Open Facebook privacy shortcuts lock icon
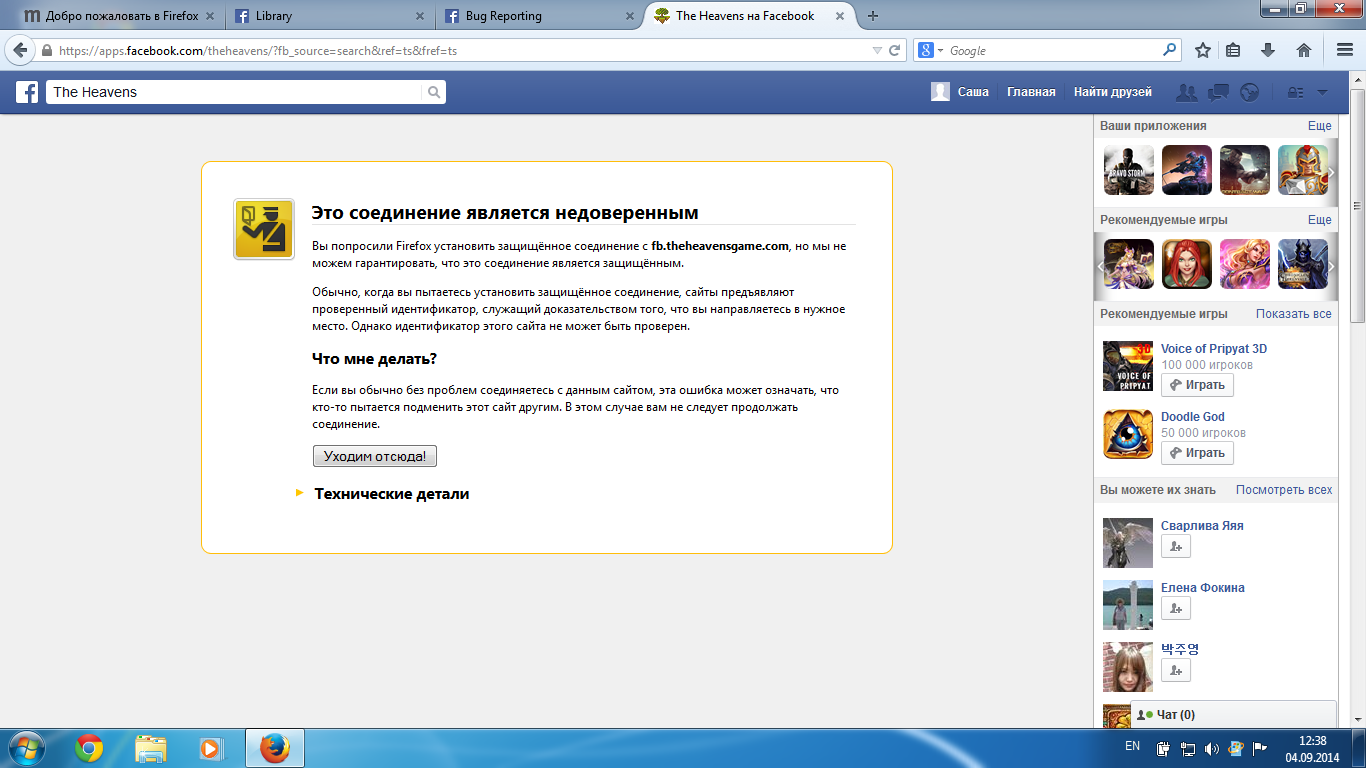 [x=1295, y=92]
